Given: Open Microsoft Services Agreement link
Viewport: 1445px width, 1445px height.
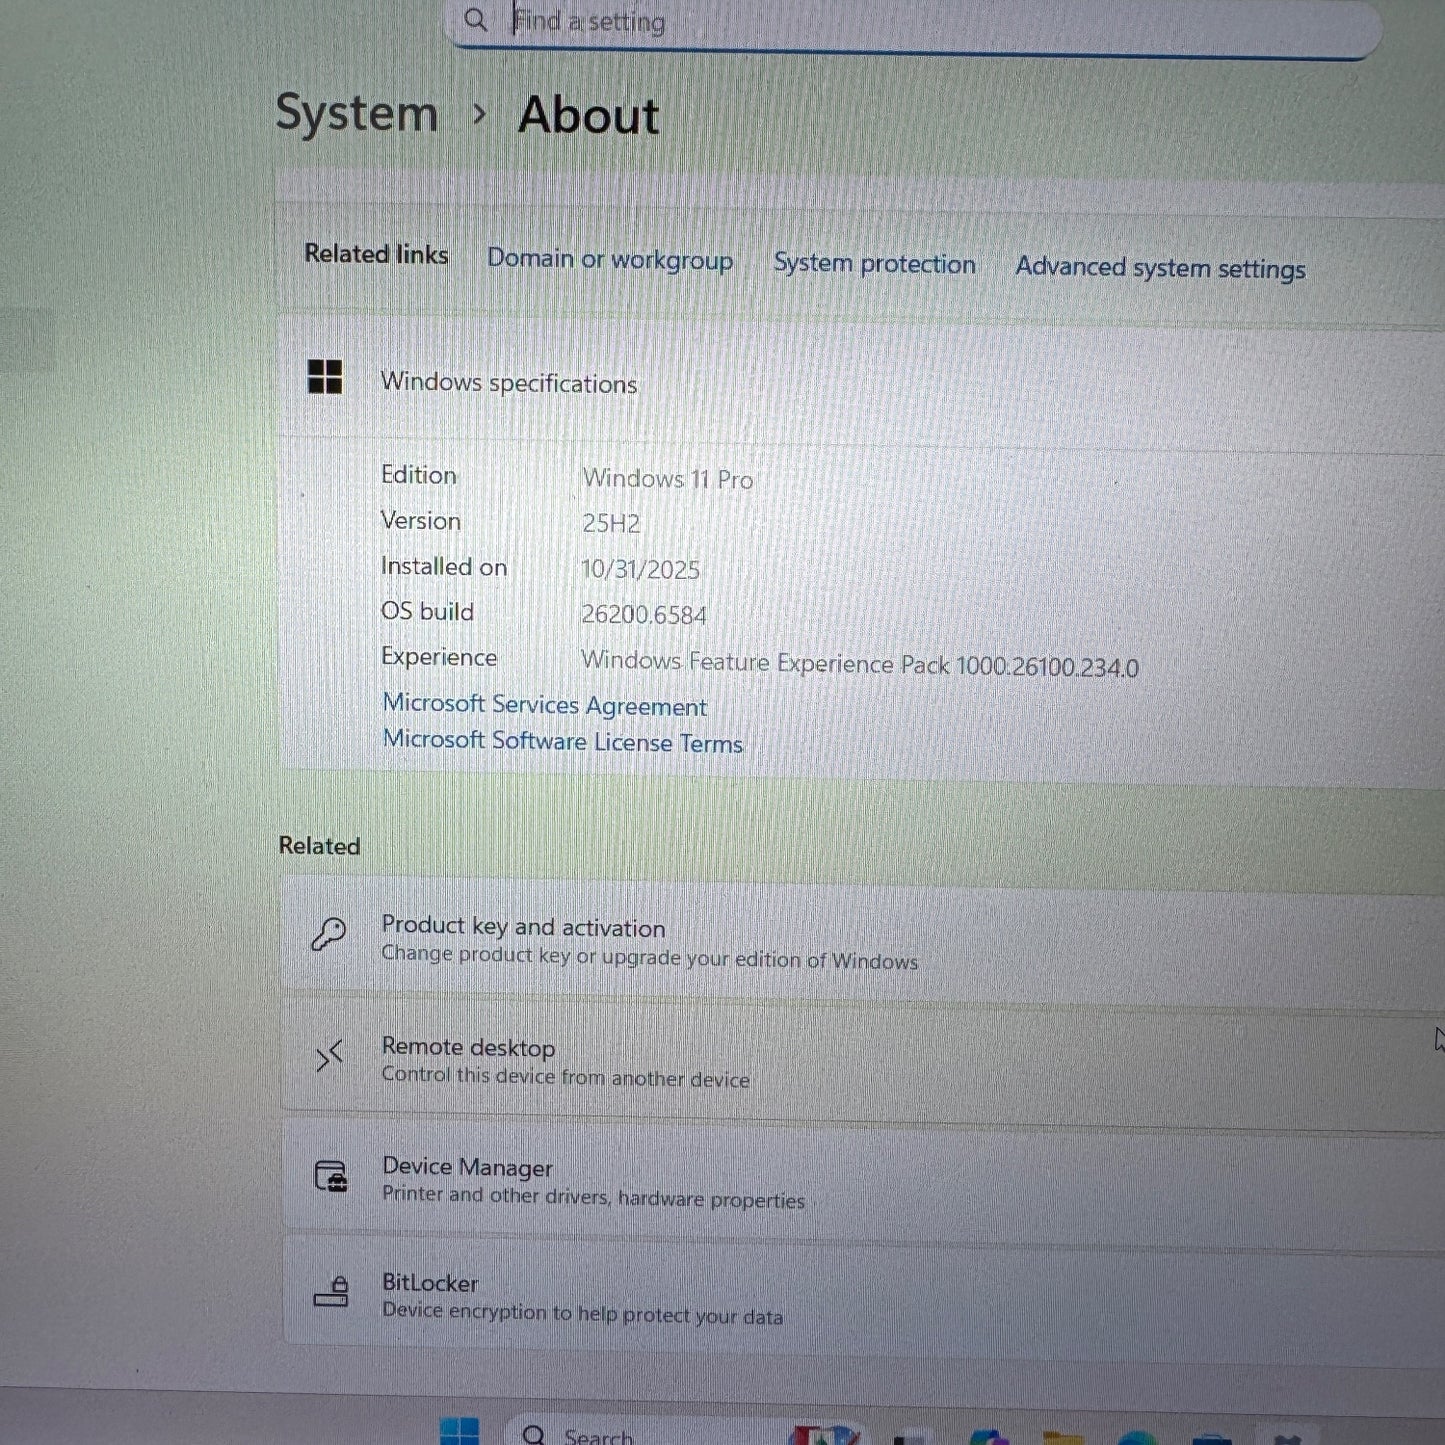Looking at the screenshot, I should click(x=544, y=705).
